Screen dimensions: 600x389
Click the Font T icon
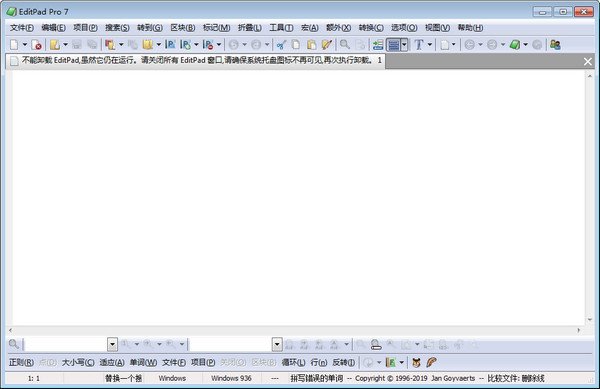pyautogui.click(x=419, y=45)
